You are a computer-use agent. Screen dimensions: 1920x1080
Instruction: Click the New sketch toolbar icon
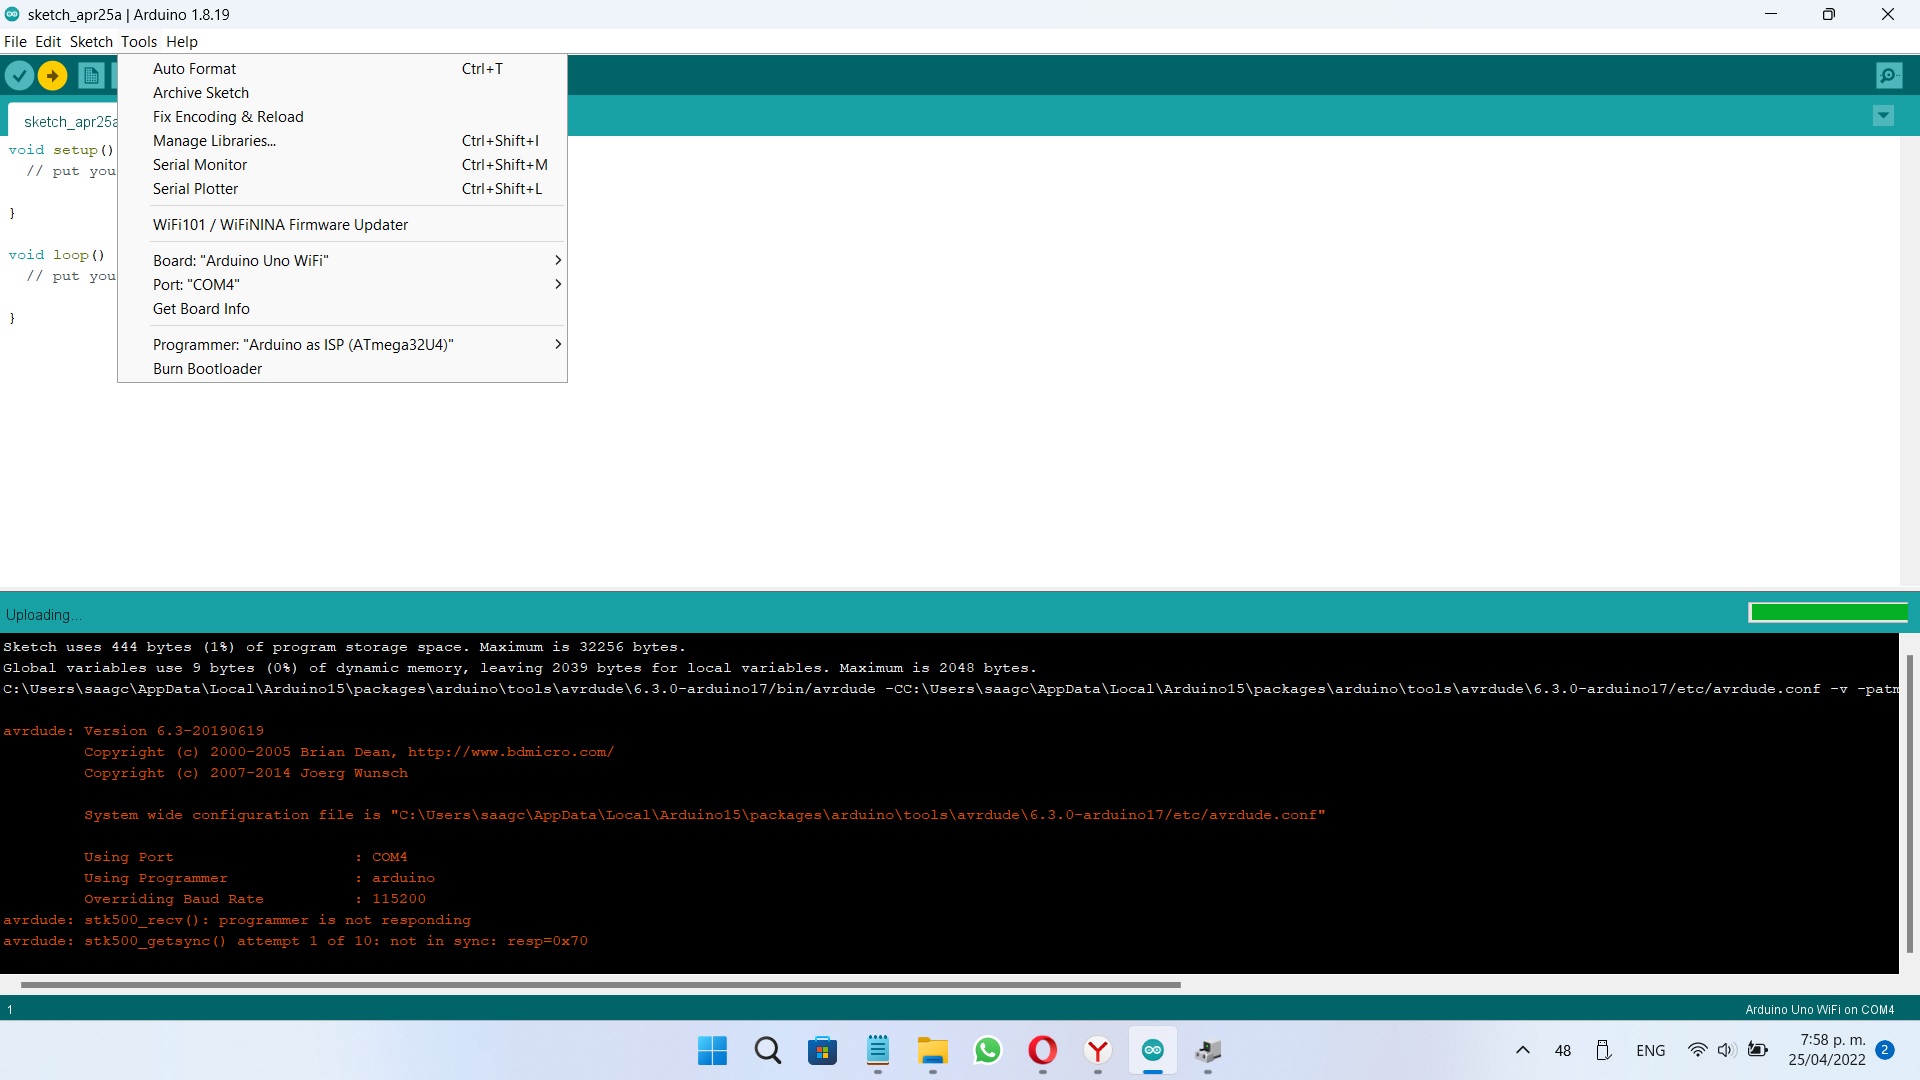pos(91,75)
